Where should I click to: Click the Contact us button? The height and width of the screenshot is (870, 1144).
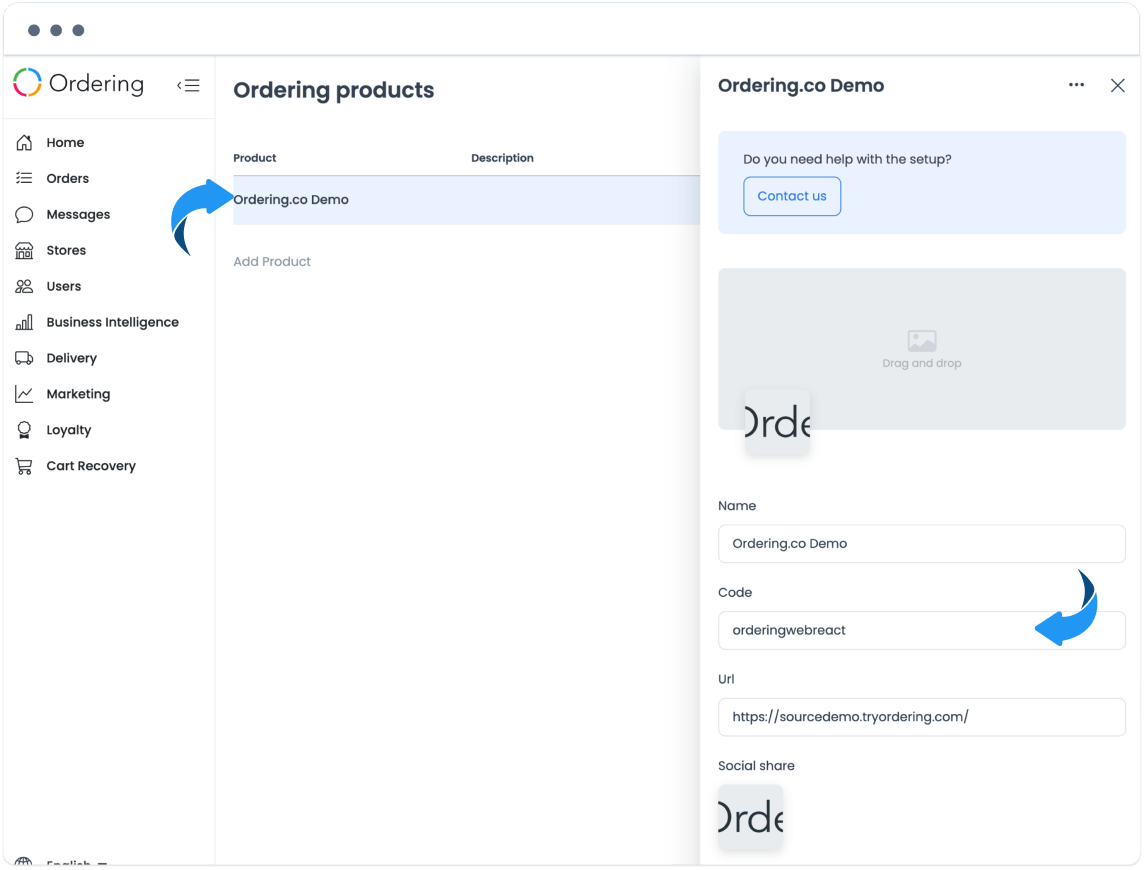tap(792, 196)
